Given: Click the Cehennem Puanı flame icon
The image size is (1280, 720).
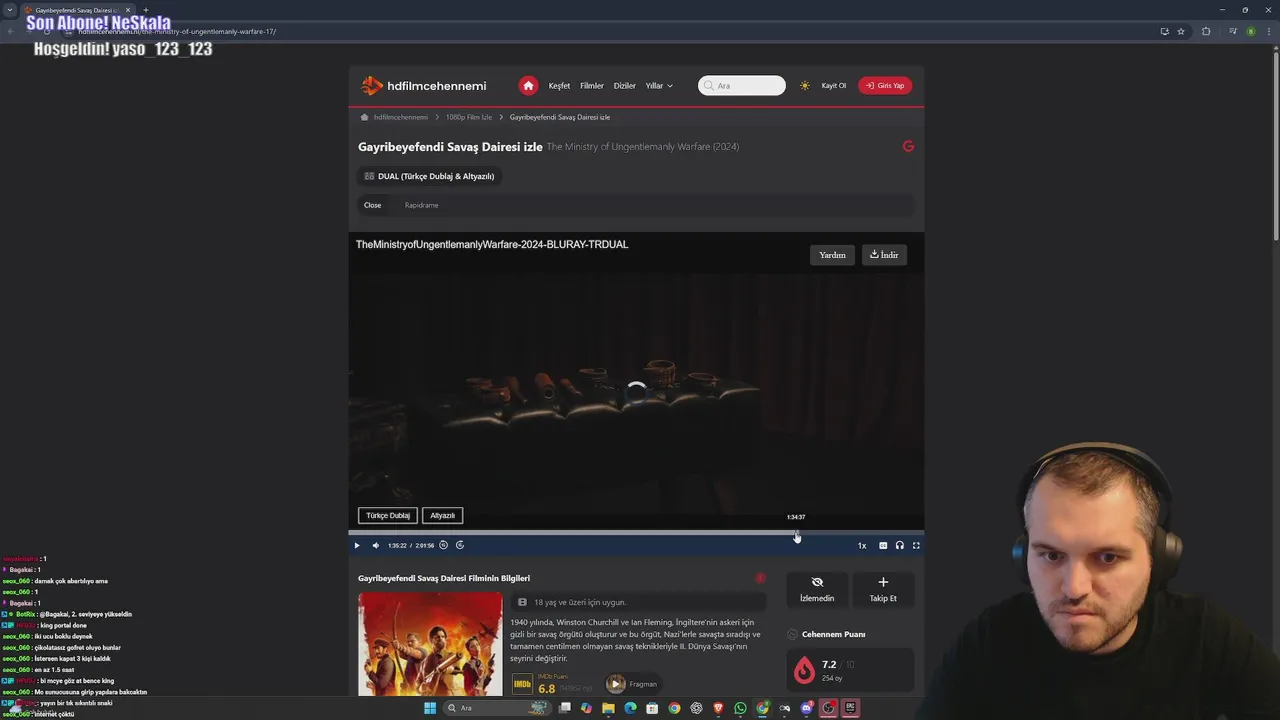Looking at the screenshot, I should point(805,671).
